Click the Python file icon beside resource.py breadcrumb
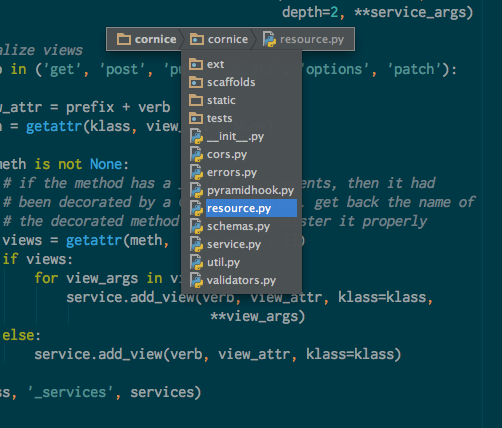502x428 pixels. (269, 39)
